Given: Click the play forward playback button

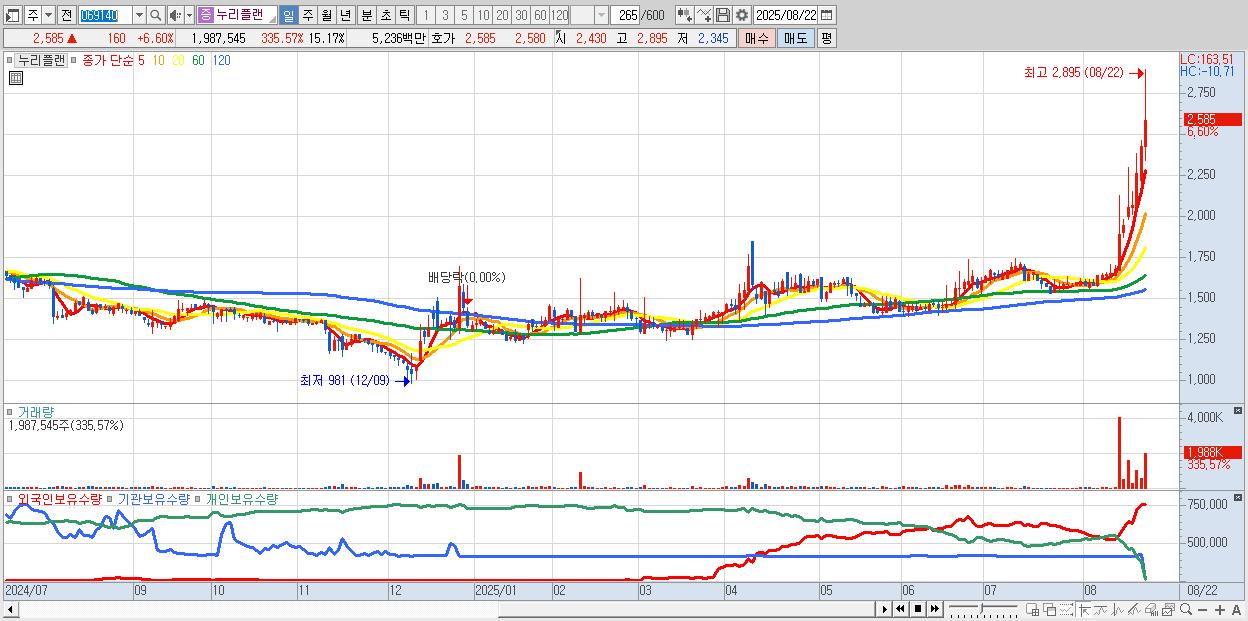Looking at the screenshot, I should (885, 609).
